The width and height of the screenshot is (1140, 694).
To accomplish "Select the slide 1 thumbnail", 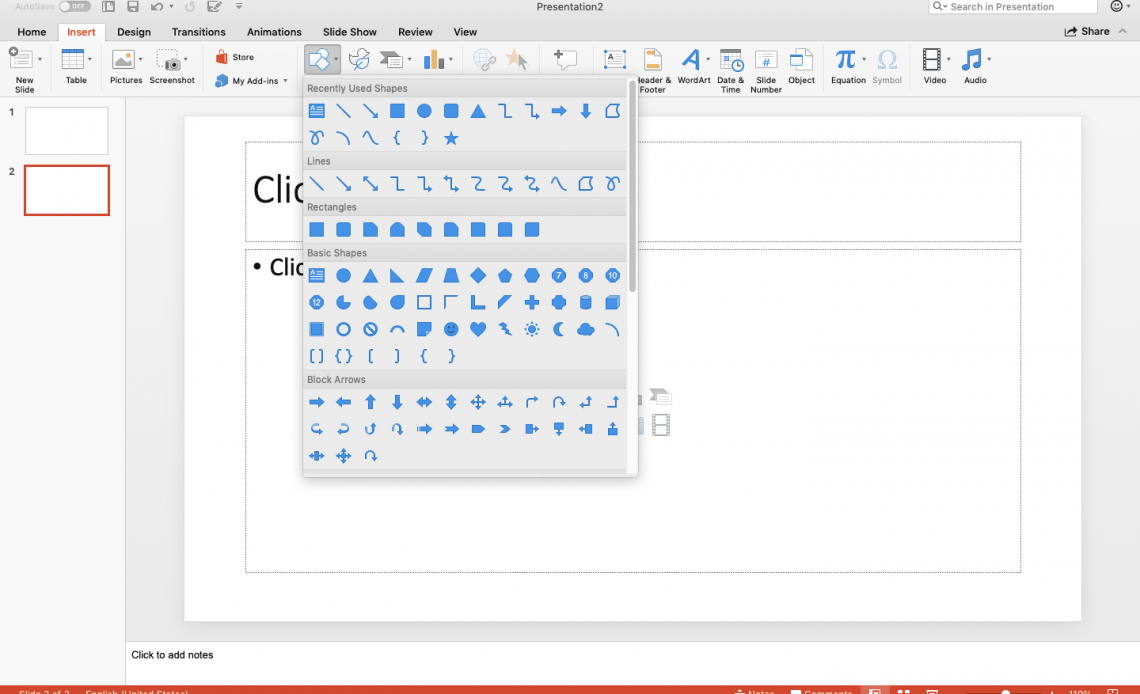I will 67,131.
